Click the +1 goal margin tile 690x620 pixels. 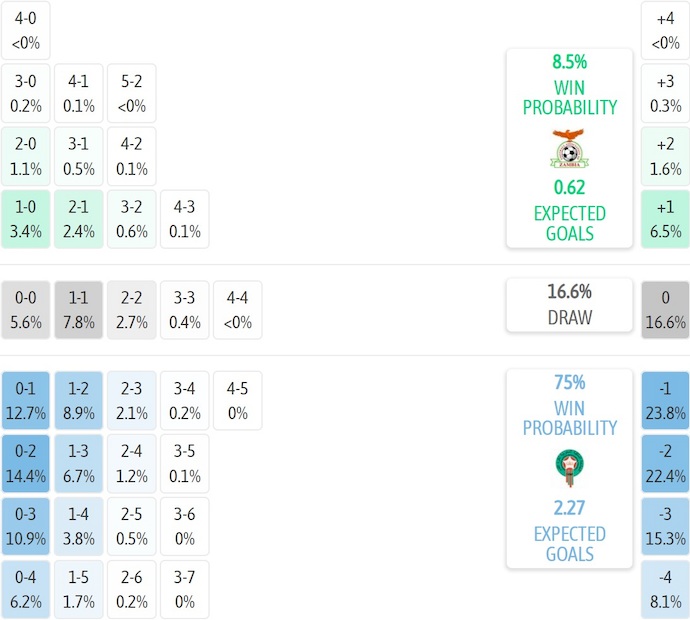665,219
